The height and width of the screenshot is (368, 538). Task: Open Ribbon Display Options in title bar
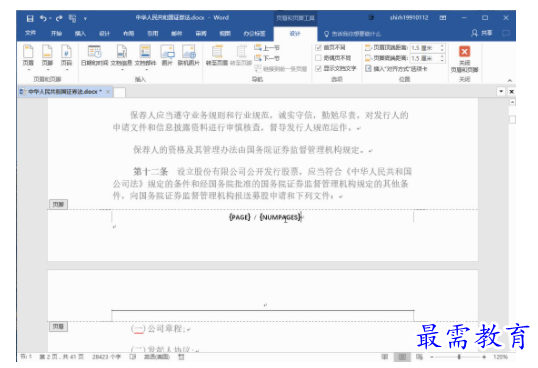[443, 17]
